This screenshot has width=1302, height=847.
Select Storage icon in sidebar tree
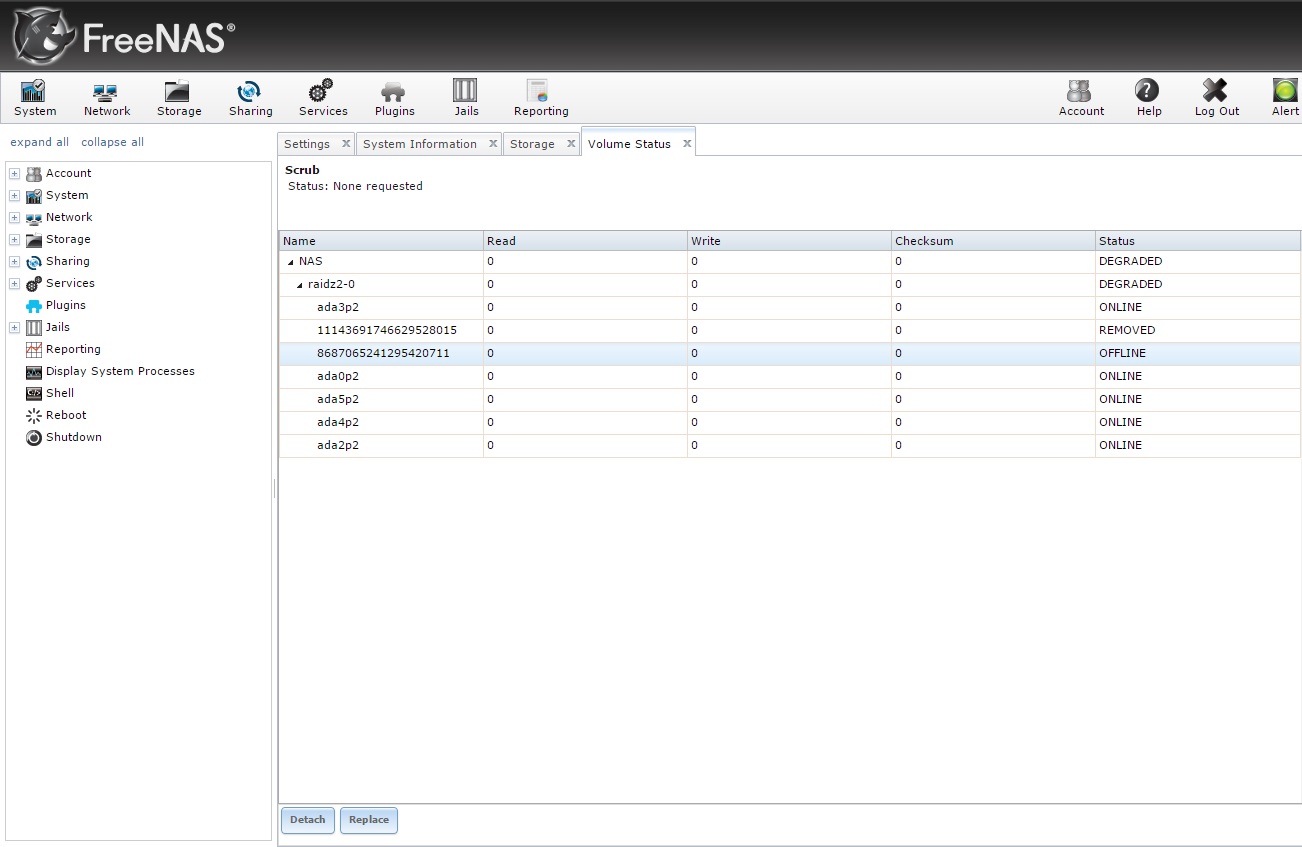click(34, 240)
